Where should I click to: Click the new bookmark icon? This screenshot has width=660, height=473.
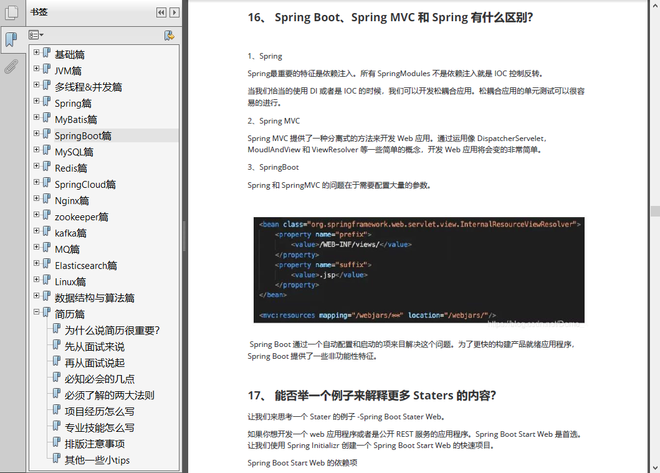click(170, 34)
